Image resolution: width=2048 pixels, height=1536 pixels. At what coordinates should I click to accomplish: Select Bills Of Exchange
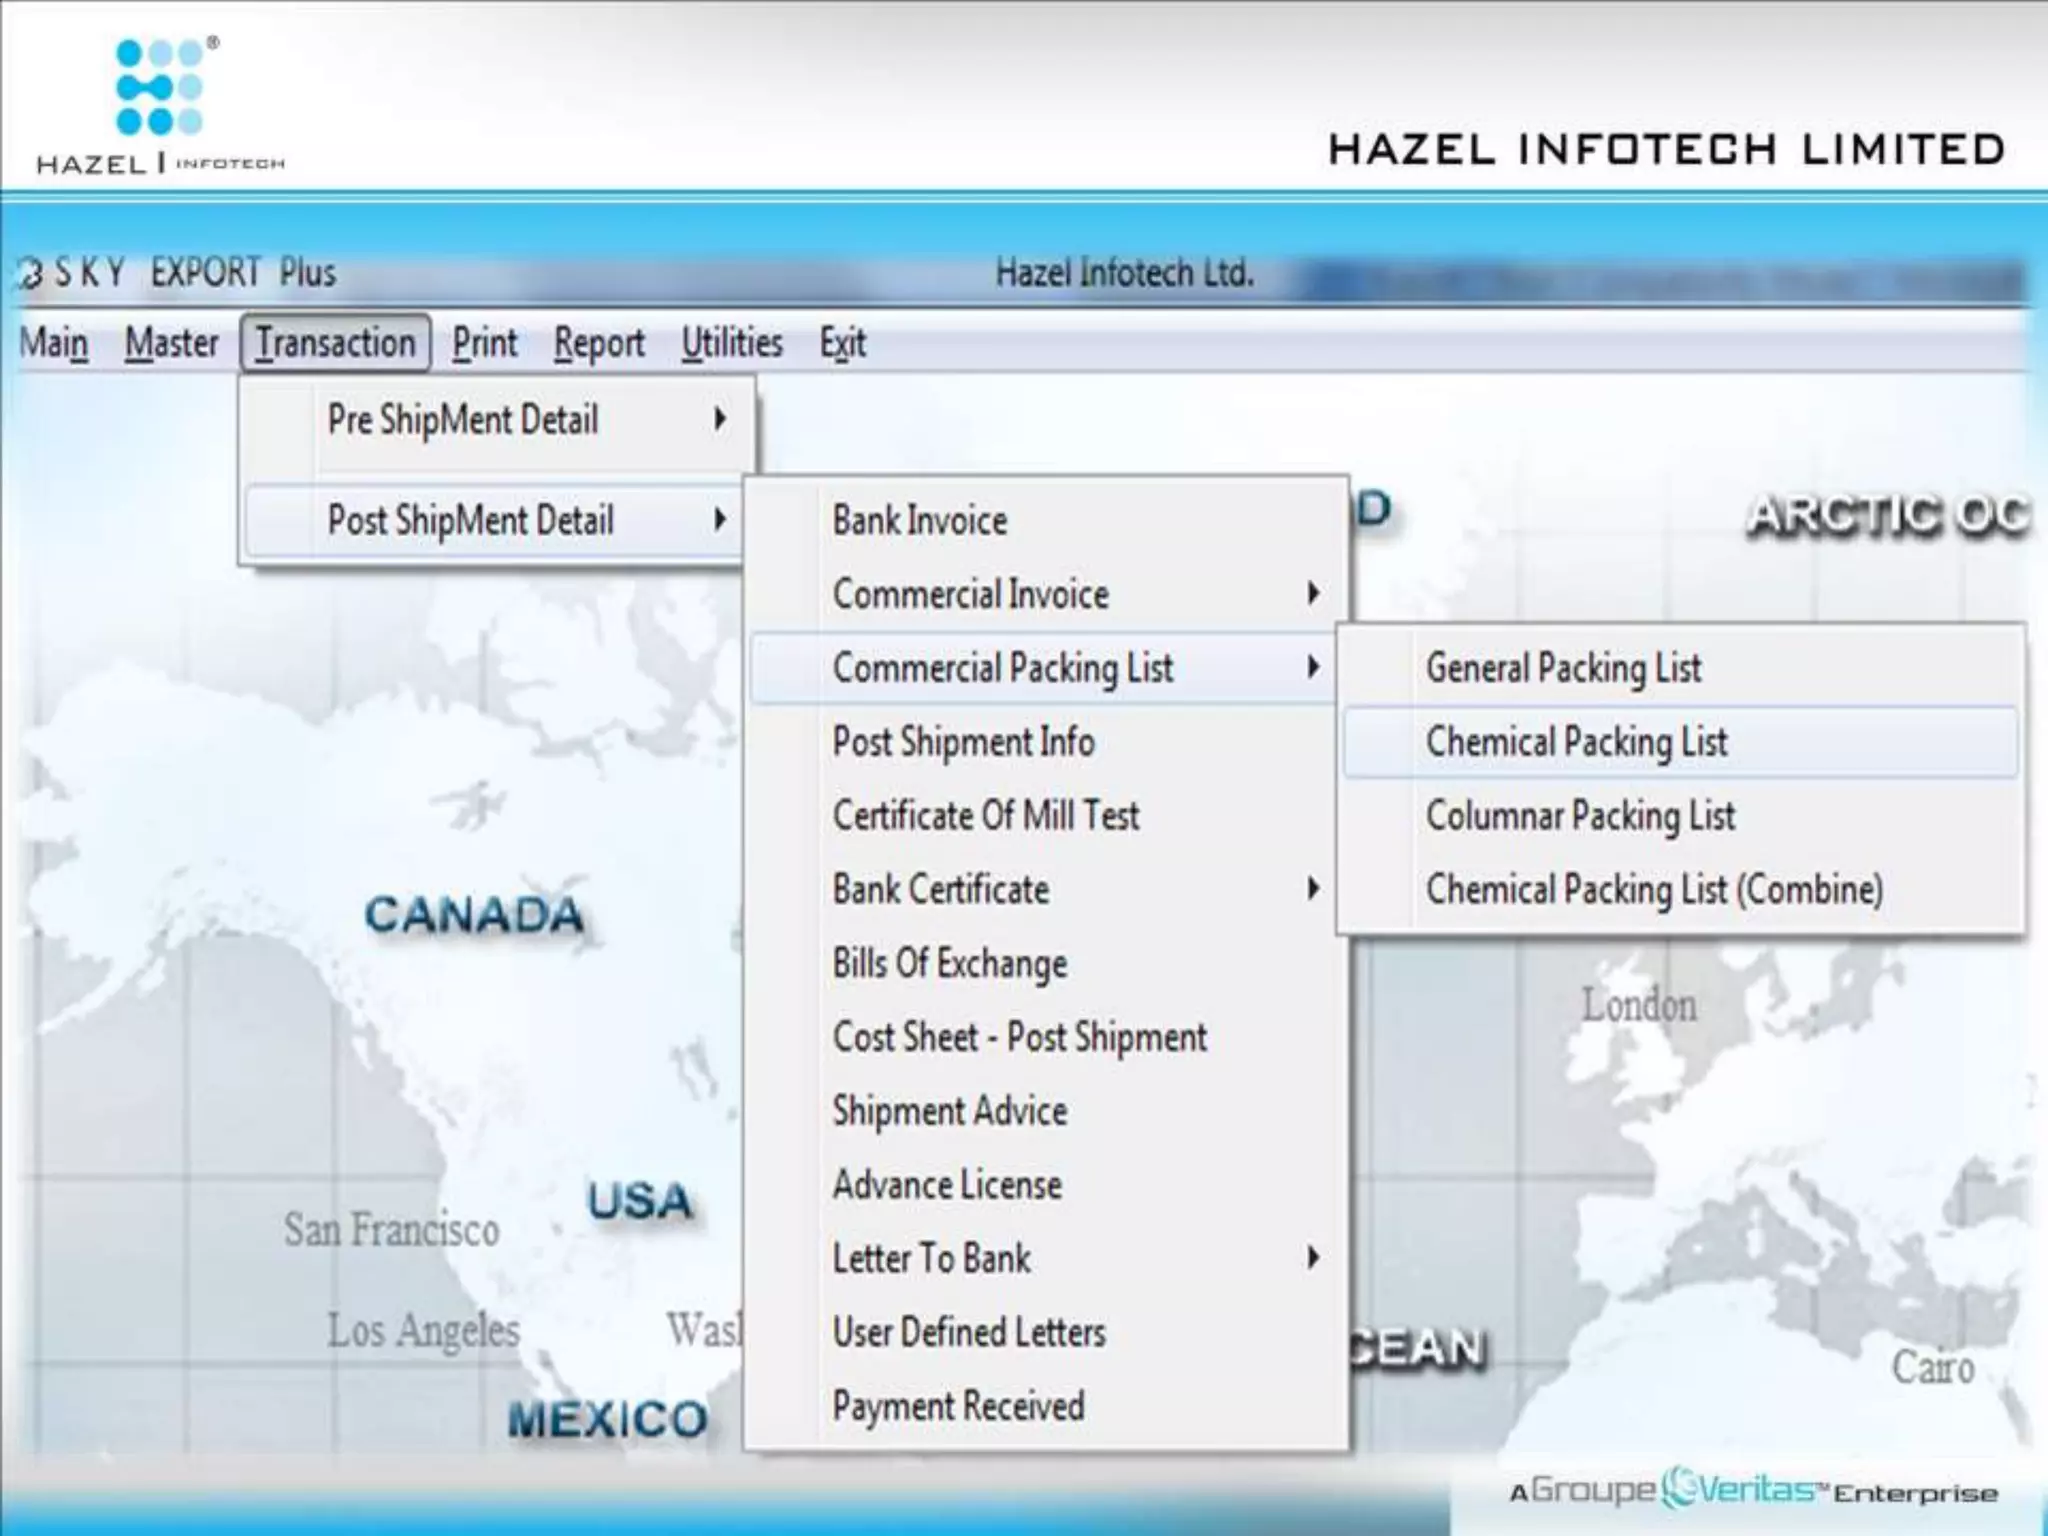[950, 963]
